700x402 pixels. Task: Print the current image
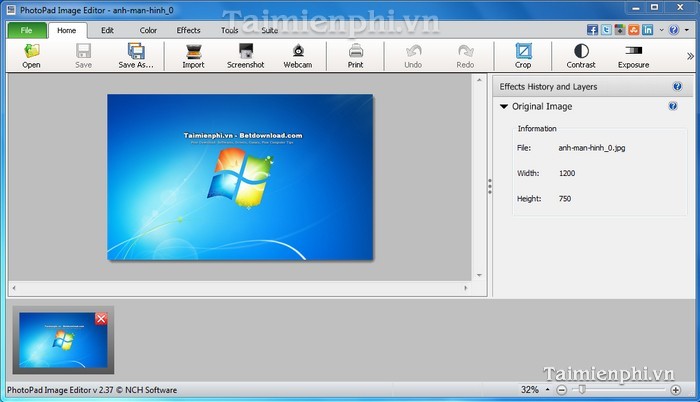356,56
